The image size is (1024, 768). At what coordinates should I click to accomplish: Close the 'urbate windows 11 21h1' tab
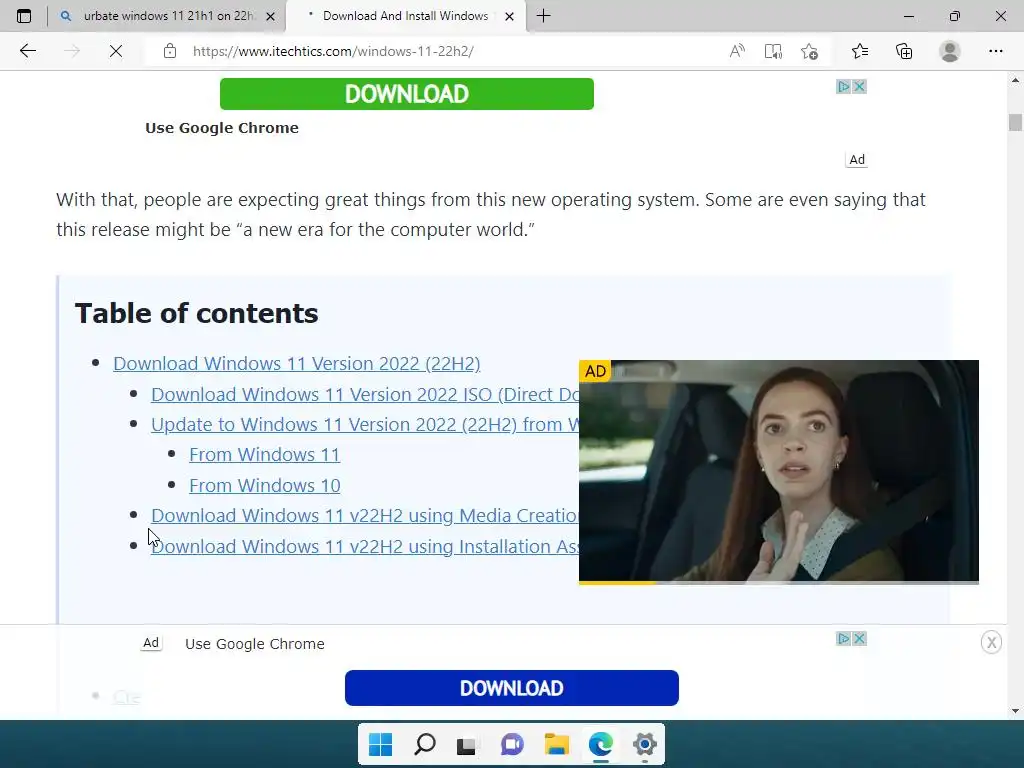(270, 16)
